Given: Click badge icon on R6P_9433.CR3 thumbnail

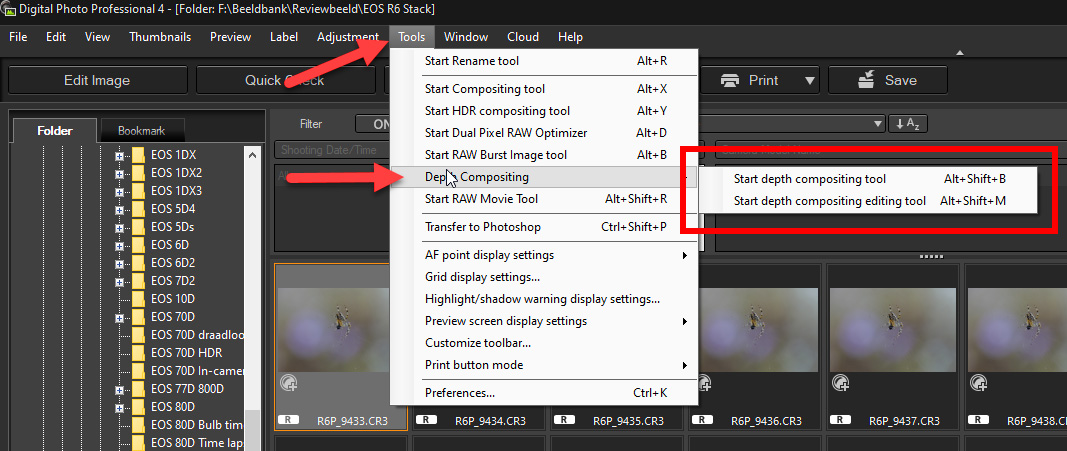Looking at the screenshot, I should (x=288, y=382).
